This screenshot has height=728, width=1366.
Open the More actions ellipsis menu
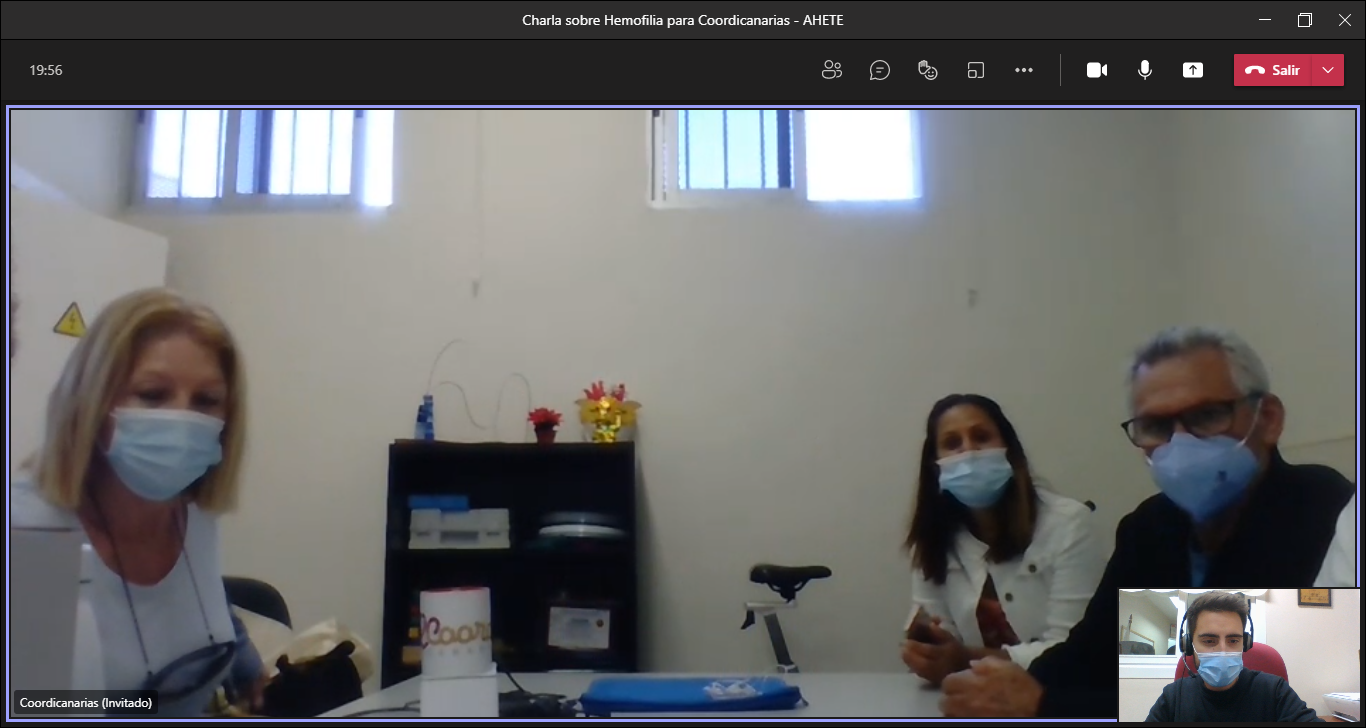point(1024,70)
